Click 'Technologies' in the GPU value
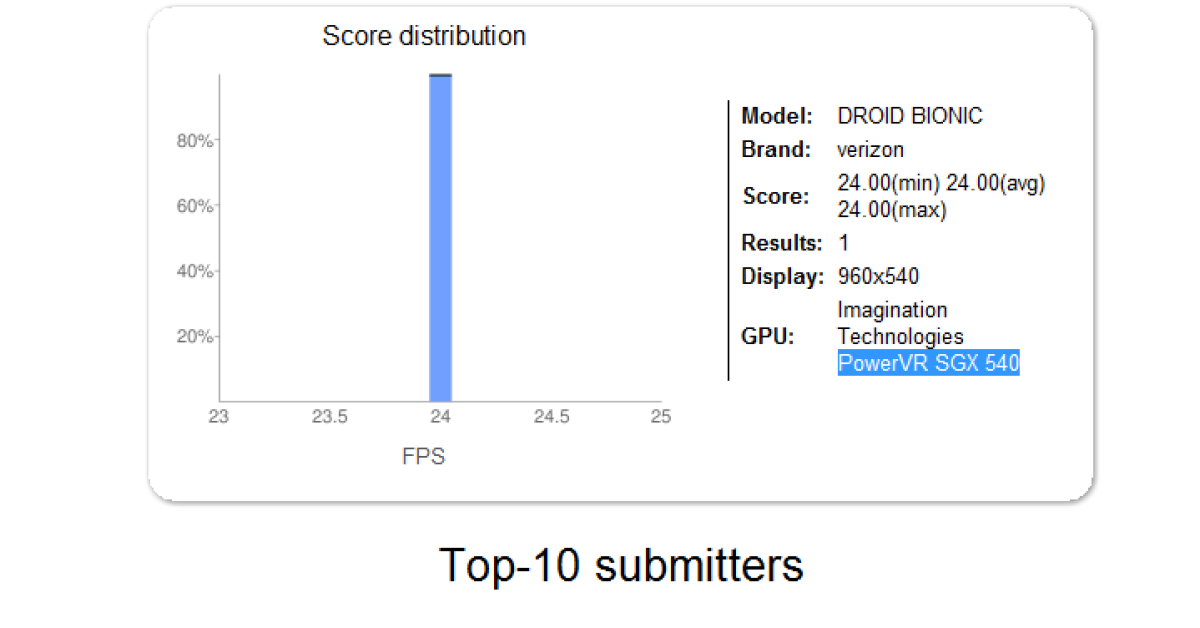Screen dimensions: 1200x628 tap(901, 336)
